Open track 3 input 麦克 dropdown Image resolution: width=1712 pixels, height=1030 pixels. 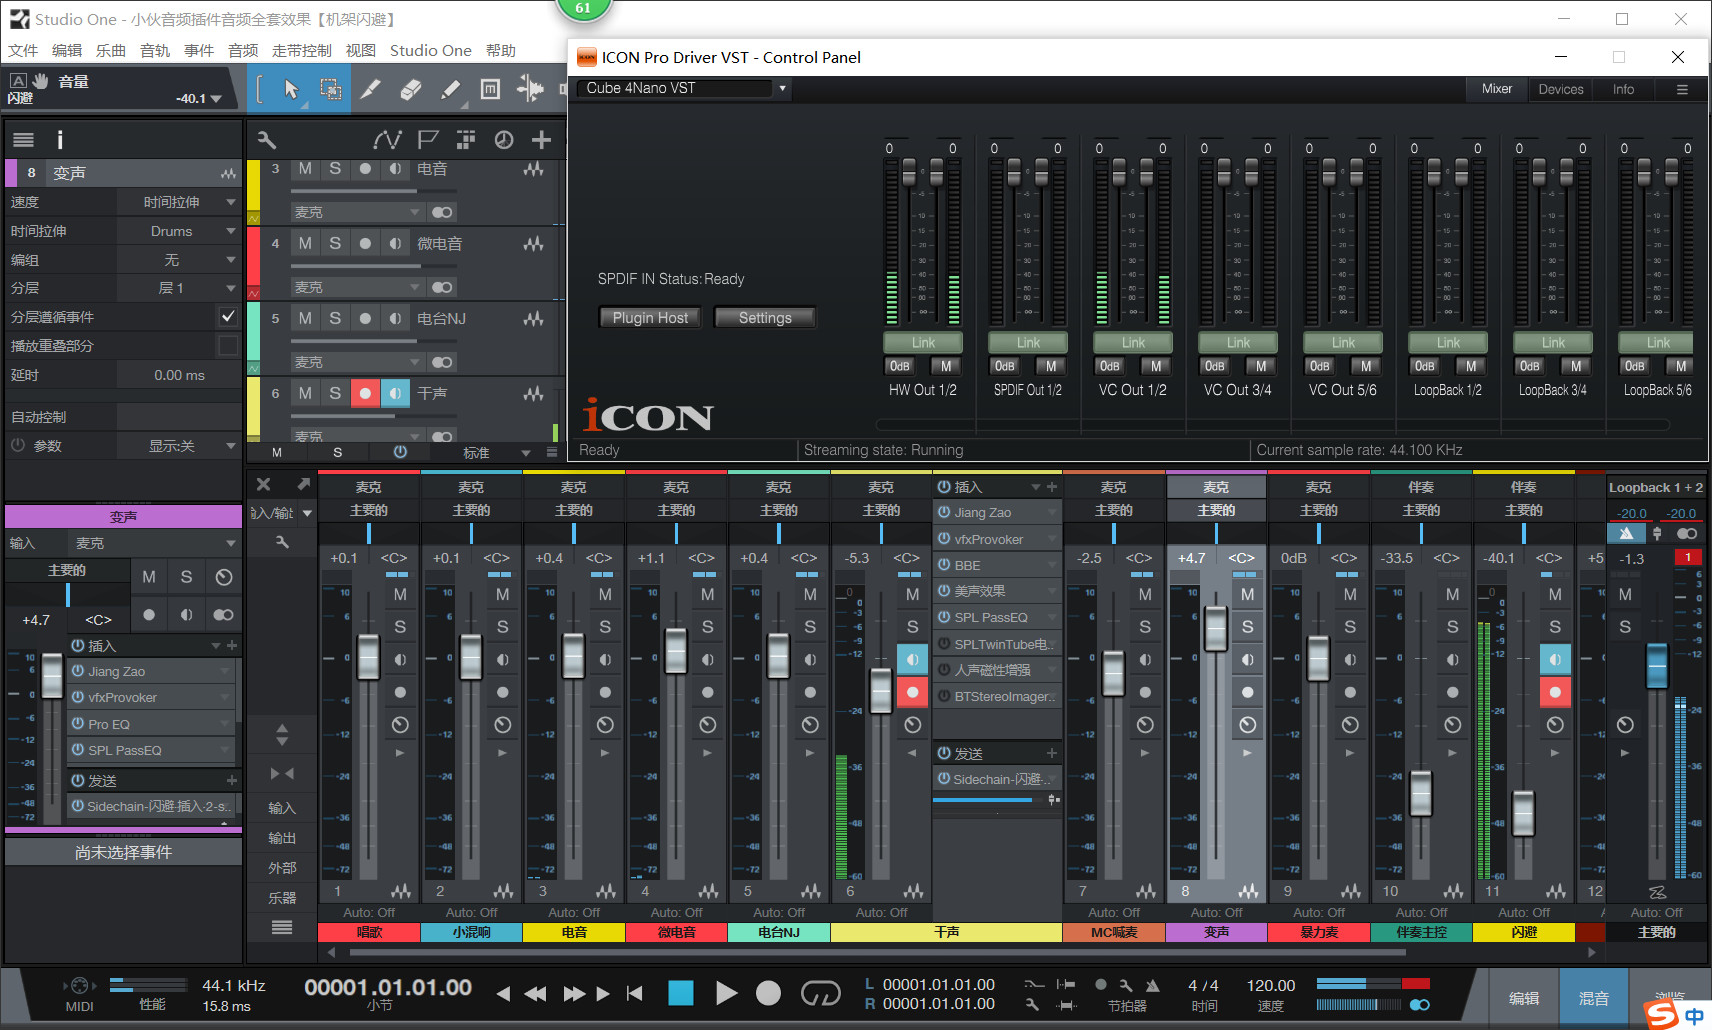point(357,212)
